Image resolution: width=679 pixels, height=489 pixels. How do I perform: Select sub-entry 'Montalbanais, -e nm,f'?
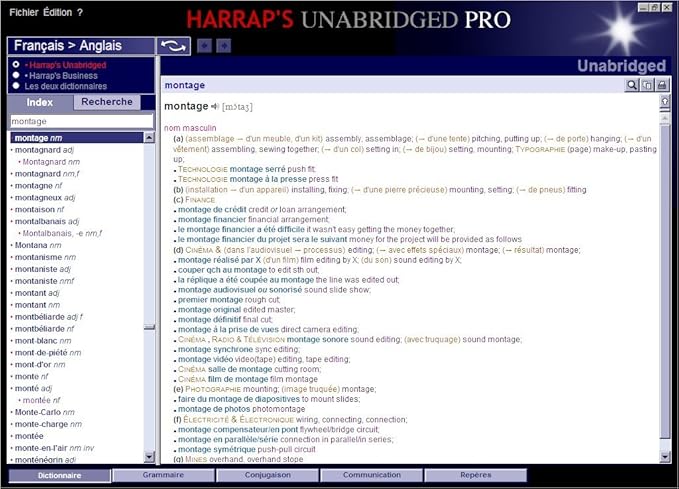(x=62, y=233)
